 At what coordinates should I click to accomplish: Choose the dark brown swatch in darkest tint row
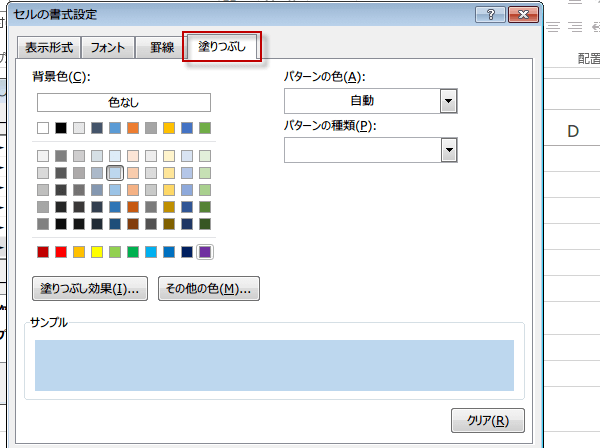click(x=133, y=224)
